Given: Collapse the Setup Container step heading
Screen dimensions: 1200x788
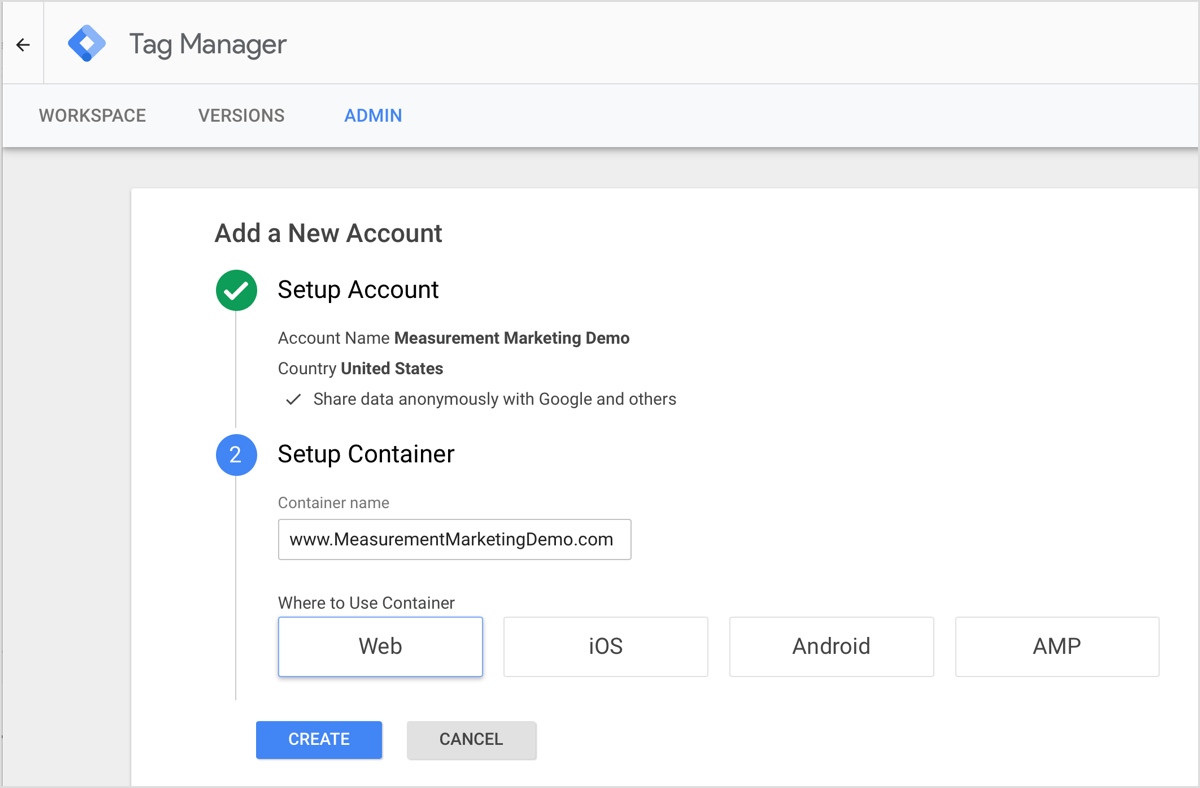Looking at the screenshot, I should click(366, 454).
